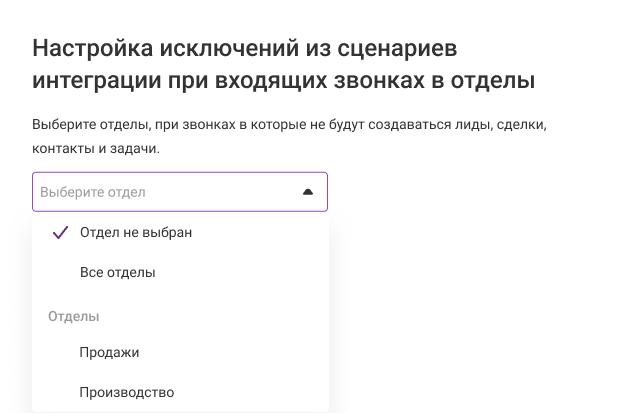Click the Выберите отдел placeholder text
624x413 pixels.
coord(93,192)
